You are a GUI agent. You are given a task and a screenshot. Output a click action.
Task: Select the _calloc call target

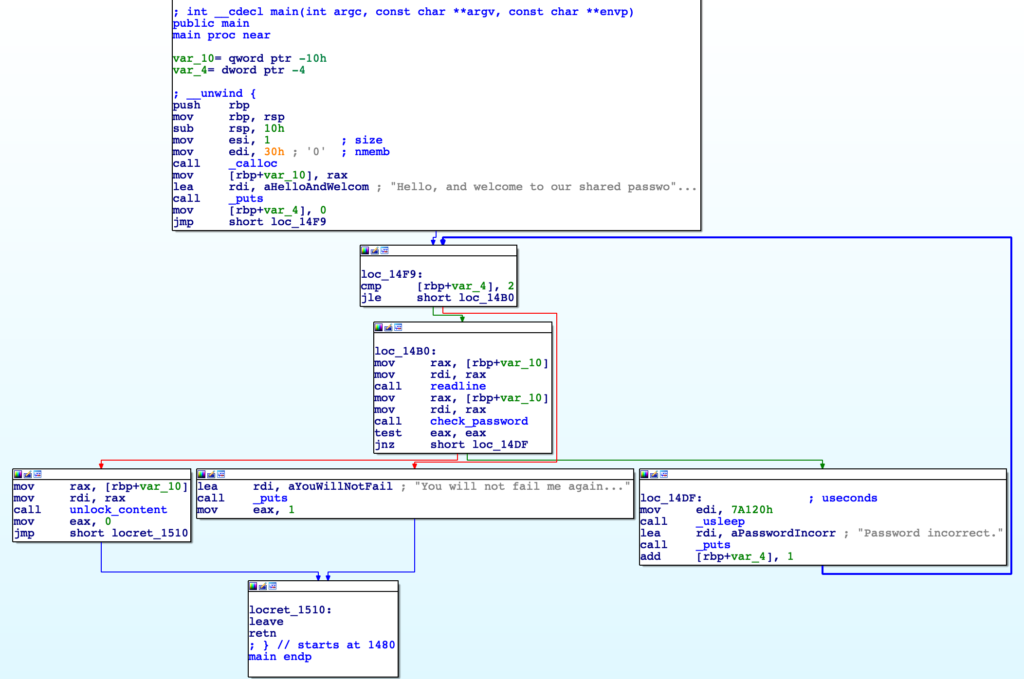(253, 164)
